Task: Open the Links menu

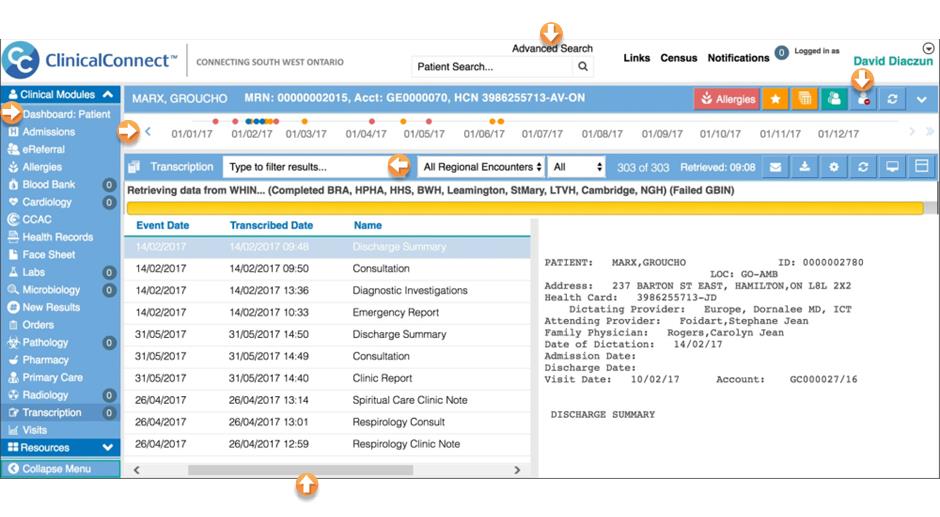Action: (637, 58)
